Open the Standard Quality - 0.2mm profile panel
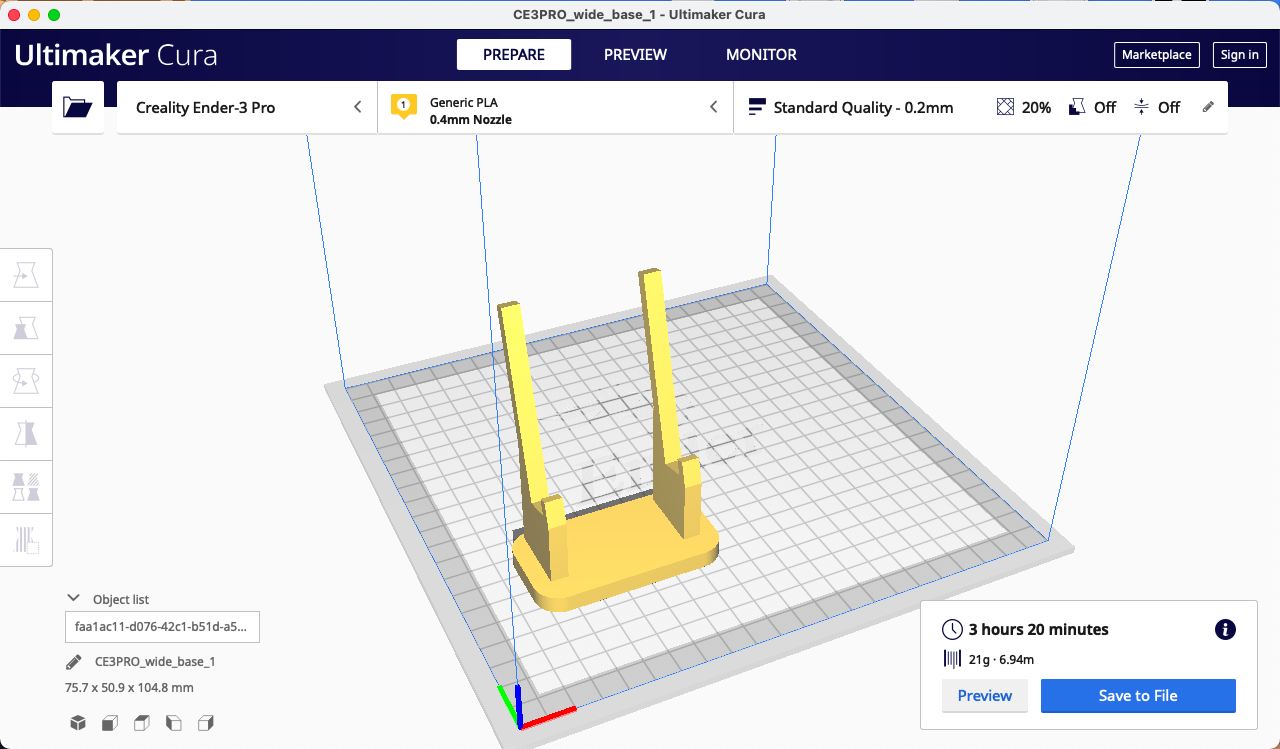Screen dimensions: 1280x749 tap(981, 108)
